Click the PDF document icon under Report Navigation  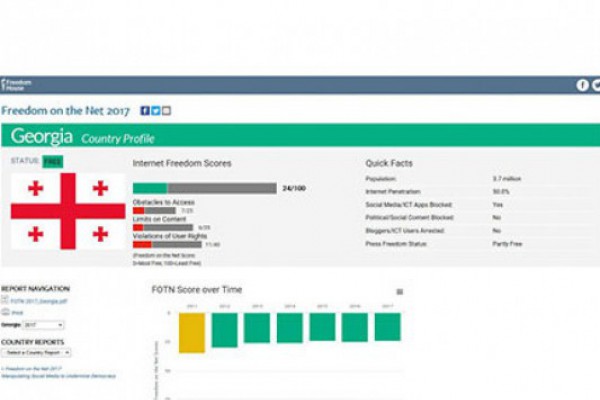pyautogui.click(x=5, y=300)
